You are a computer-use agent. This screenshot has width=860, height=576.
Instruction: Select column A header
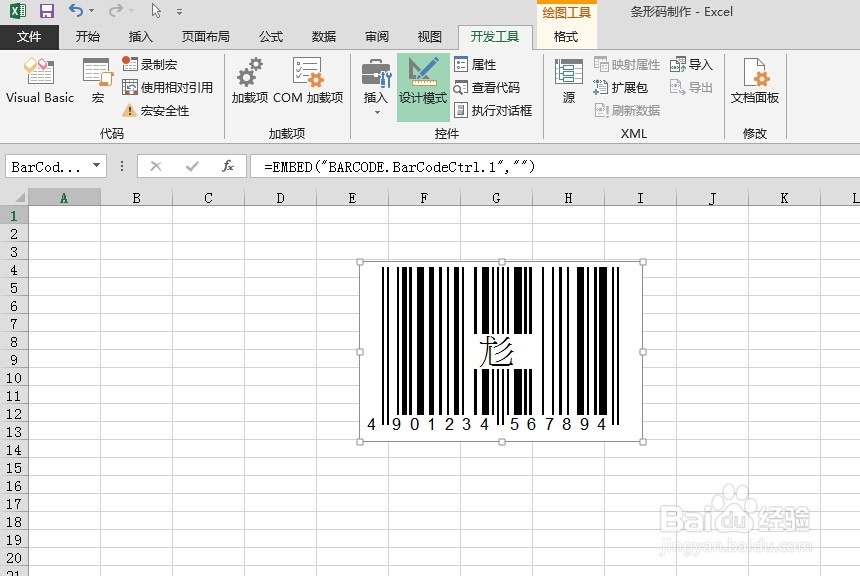(64, 197)
